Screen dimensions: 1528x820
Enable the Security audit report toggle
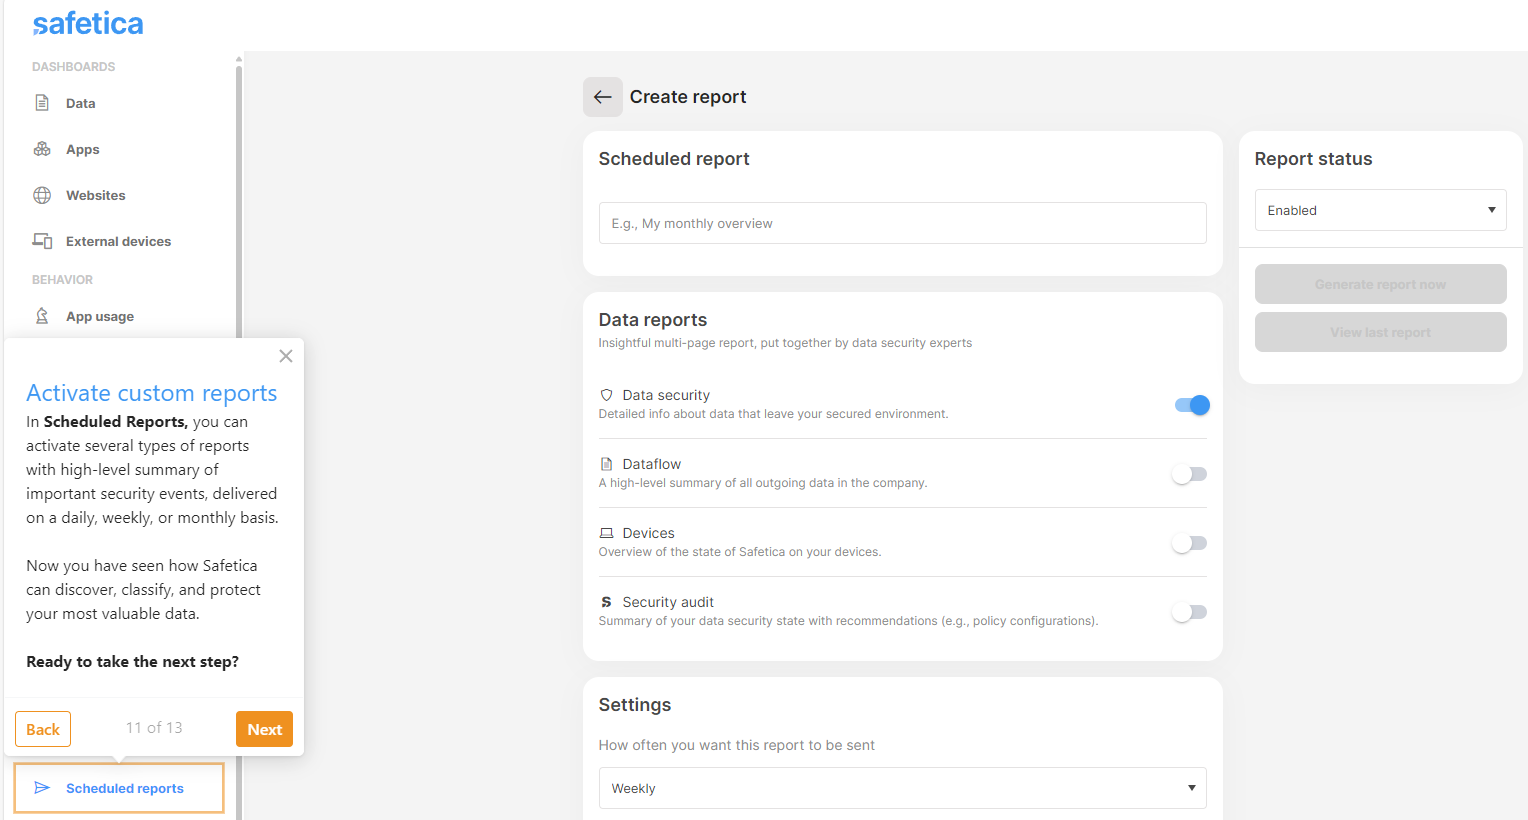(1189, 612)
